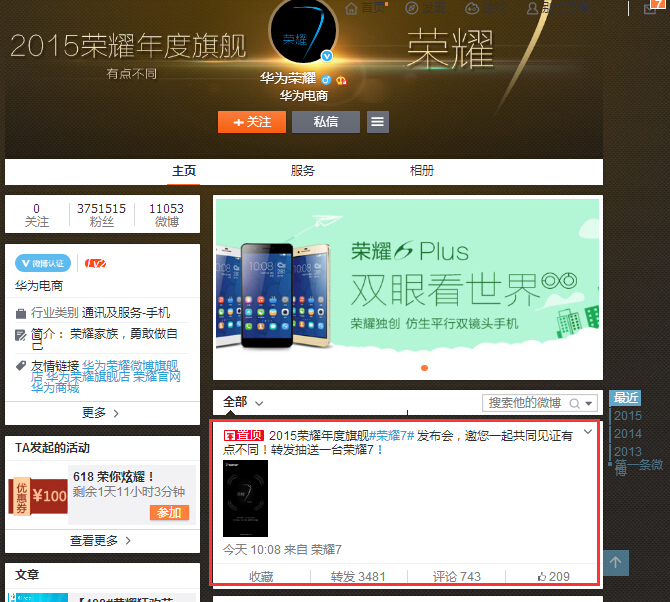Open the 华为商城 link

pos(55,388)
